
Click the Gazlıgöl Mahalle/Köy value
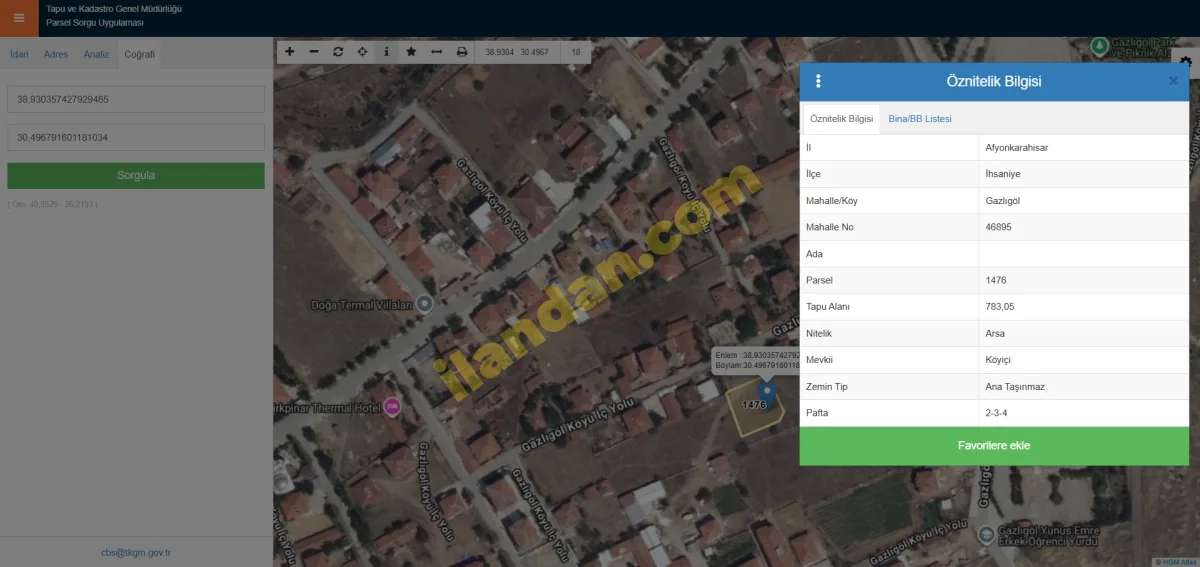1084,200
